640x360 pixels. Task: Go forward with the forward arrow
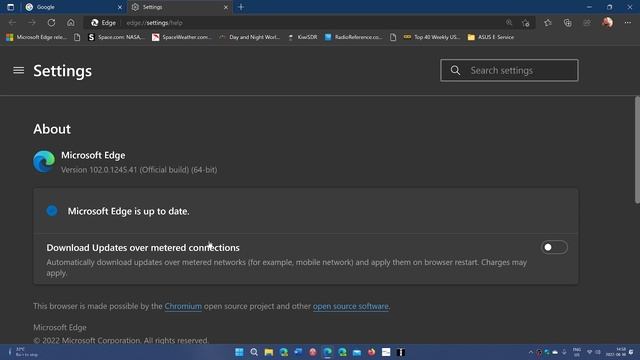pos(32,22)
